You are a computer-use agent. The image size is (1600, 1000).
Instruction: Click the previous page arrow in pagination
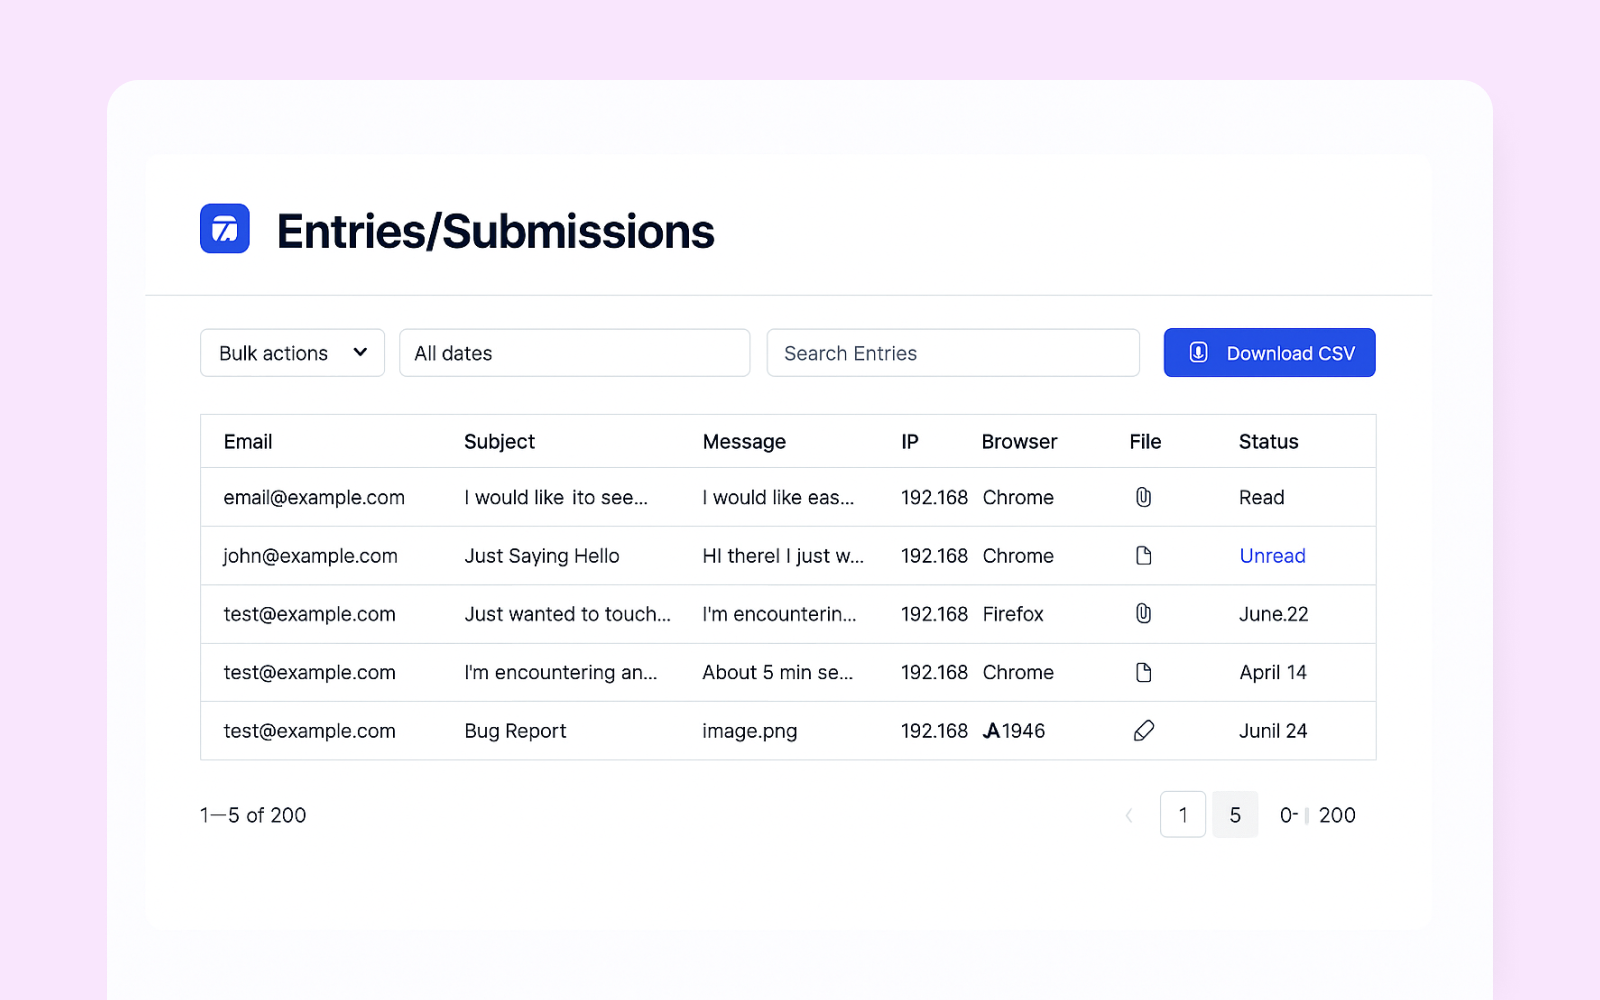[x=1129, y=815]
